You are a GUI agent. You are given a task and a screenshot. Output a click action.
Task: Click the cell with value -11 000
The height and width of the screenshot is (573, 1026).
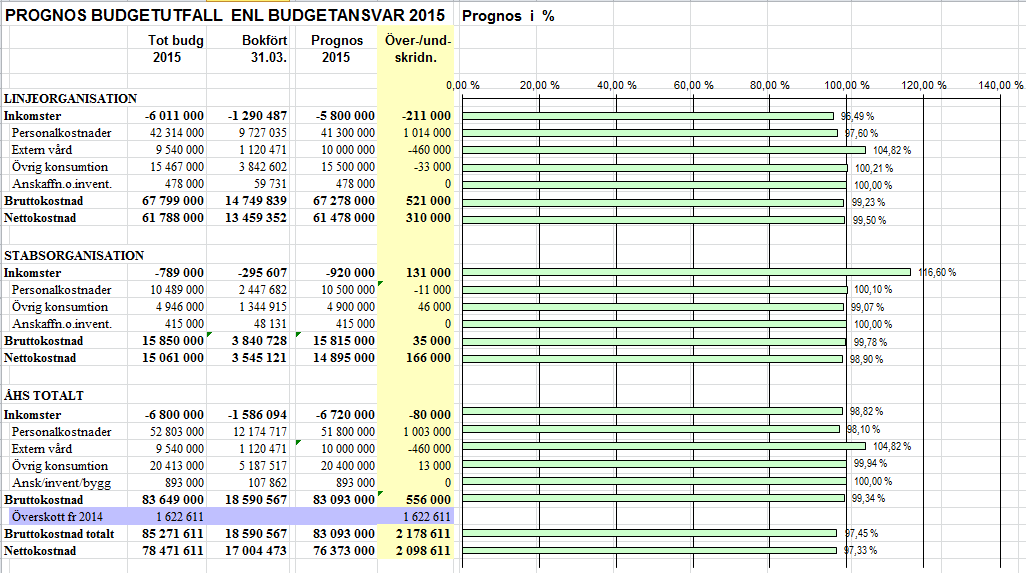coord(432,290)
